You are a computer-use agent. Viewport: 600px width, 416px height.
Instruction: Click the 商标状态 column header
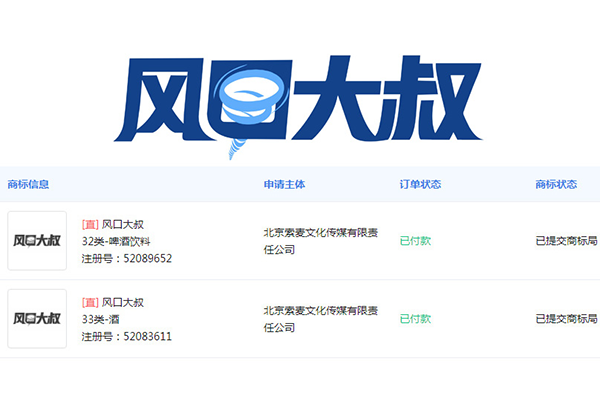pos(556,185)
